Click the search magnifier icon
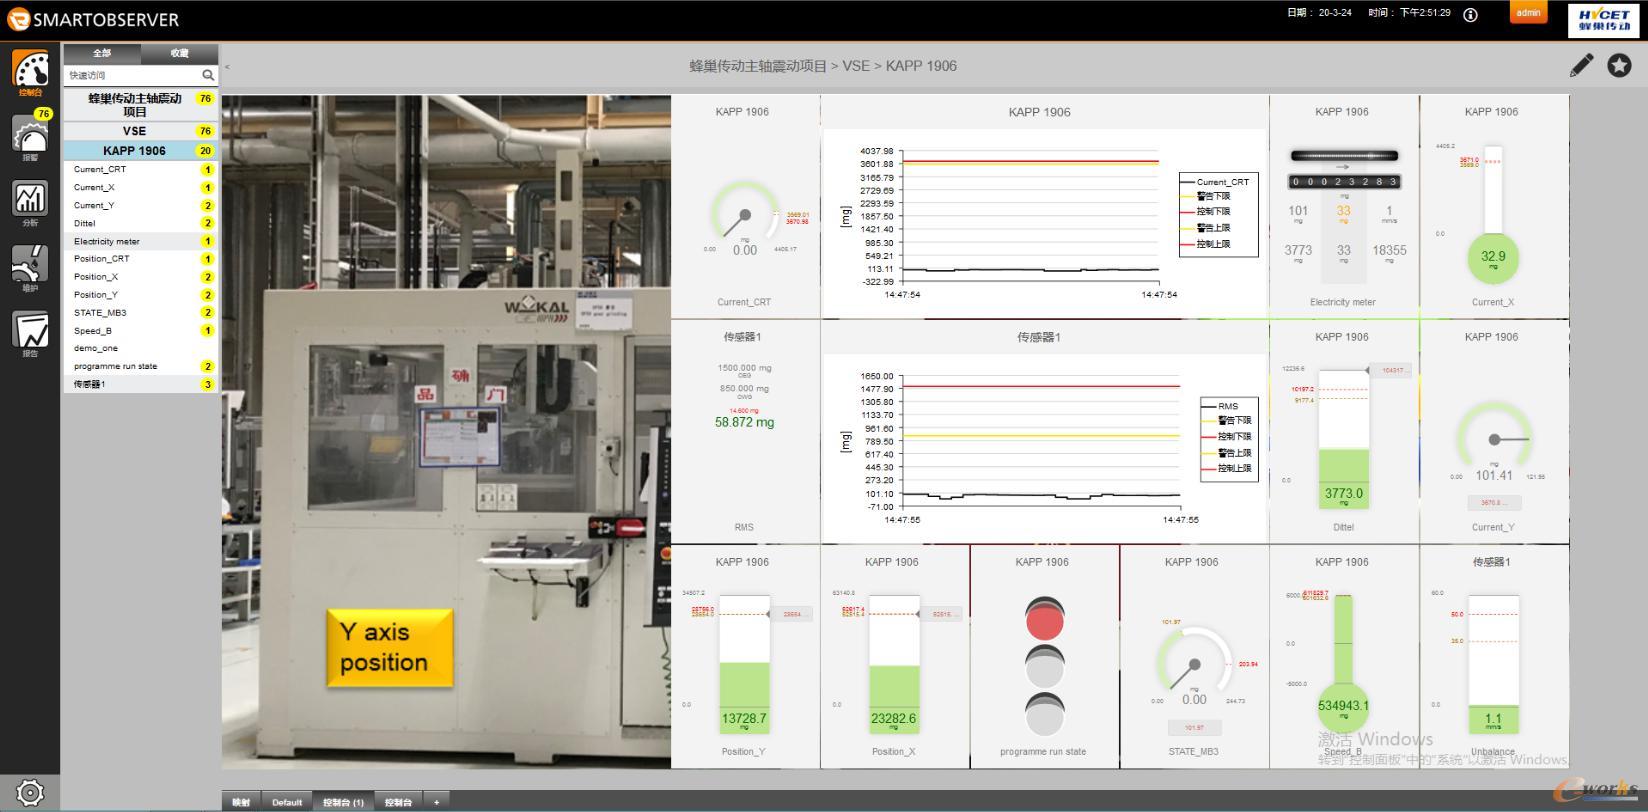The width and height of the screenshot is (1648, 812). pyautogui.click(x=208, y=75)
